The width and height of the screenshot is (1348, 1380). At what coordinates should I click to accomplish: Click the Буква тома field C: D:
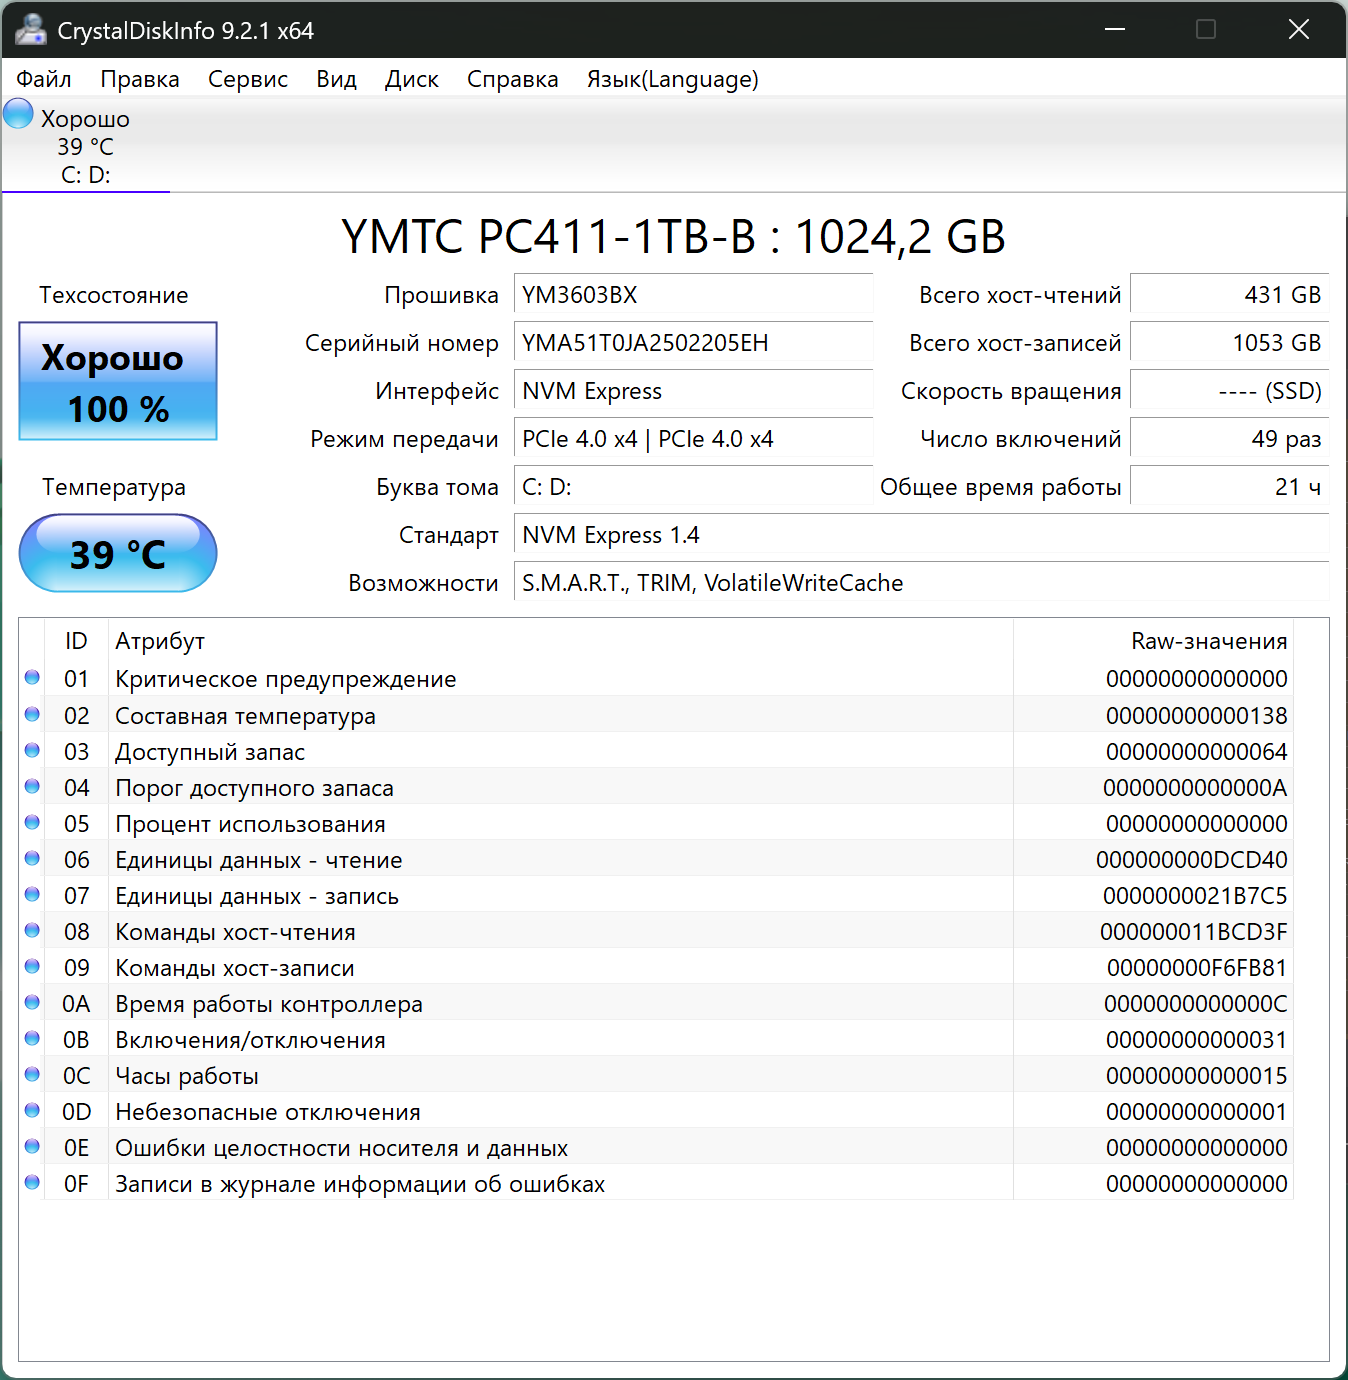point(693,487)
